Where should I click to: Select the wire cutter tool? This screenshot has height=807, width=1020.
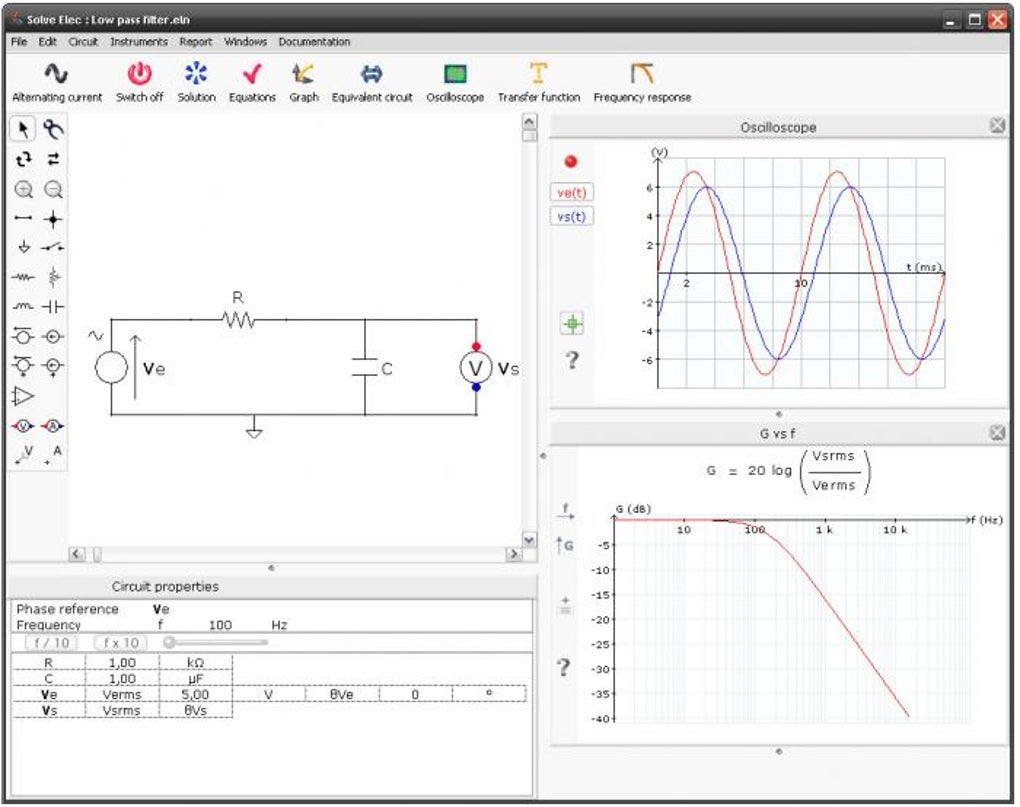(x=53, y=129)
